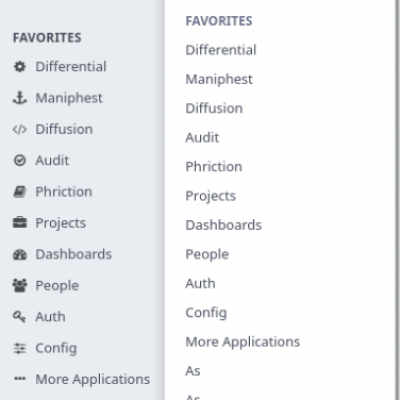Click the Dashboards gauge icon

pos(20,254)
